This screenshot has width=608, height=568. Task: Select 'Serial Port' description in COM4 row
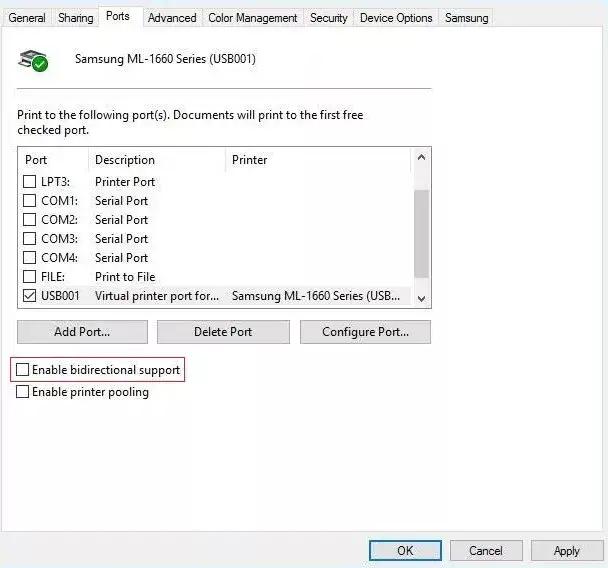point(121,257)
